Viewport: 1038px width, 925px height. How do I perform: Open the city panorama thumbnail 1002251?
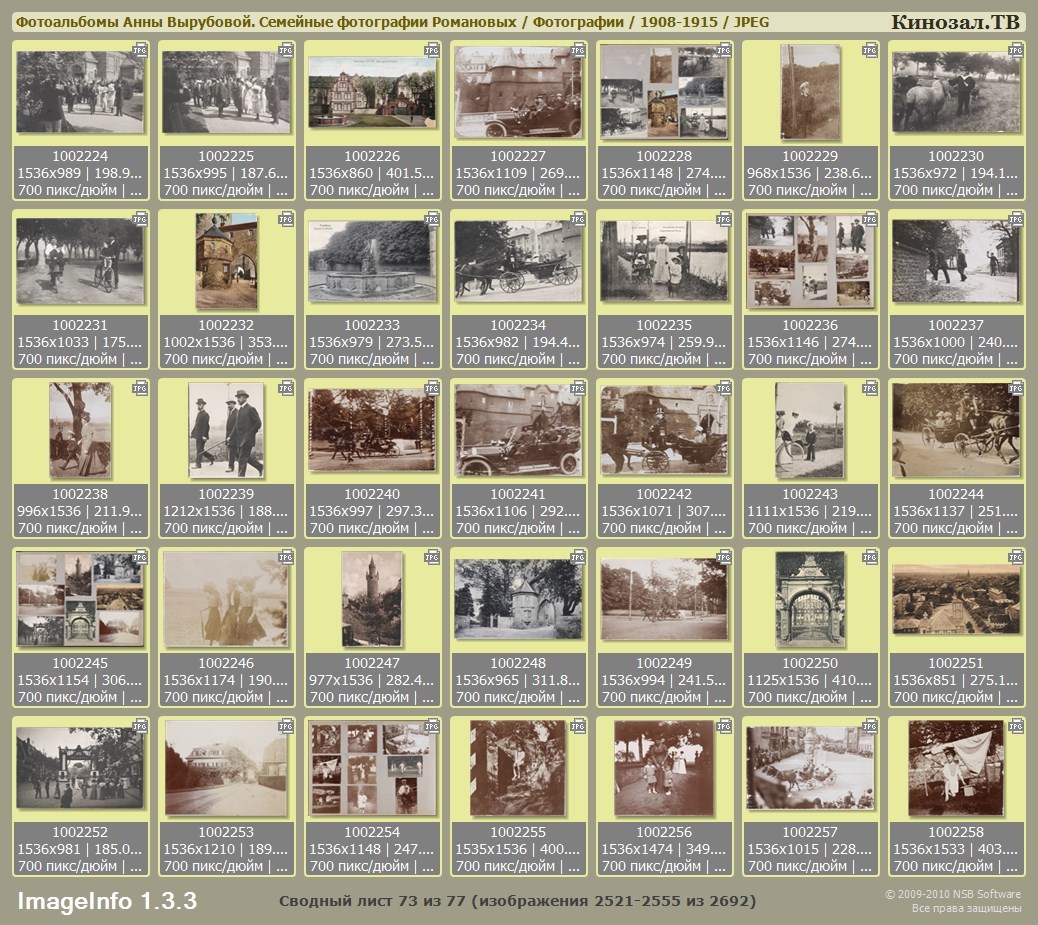[956, 599]
